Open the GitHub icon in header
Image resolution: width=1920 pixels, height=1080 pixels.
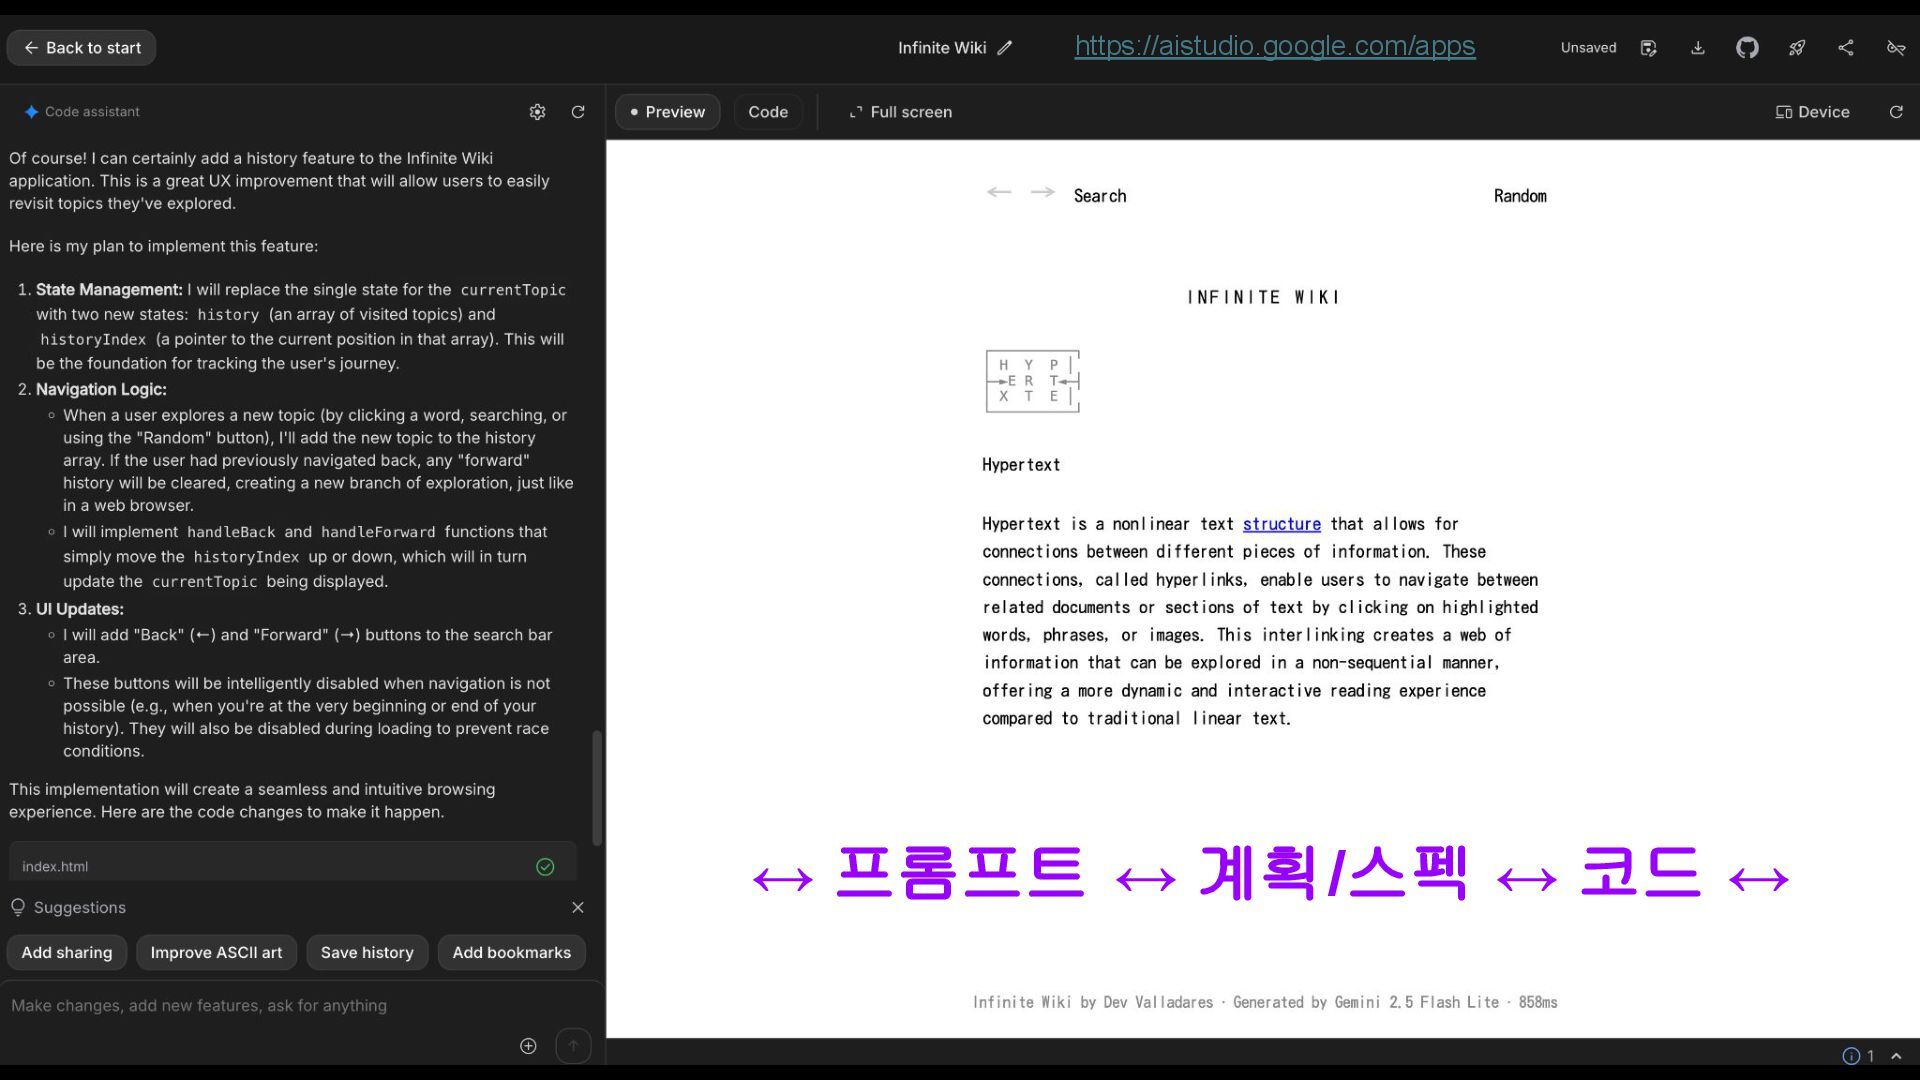coord(1747,48)
